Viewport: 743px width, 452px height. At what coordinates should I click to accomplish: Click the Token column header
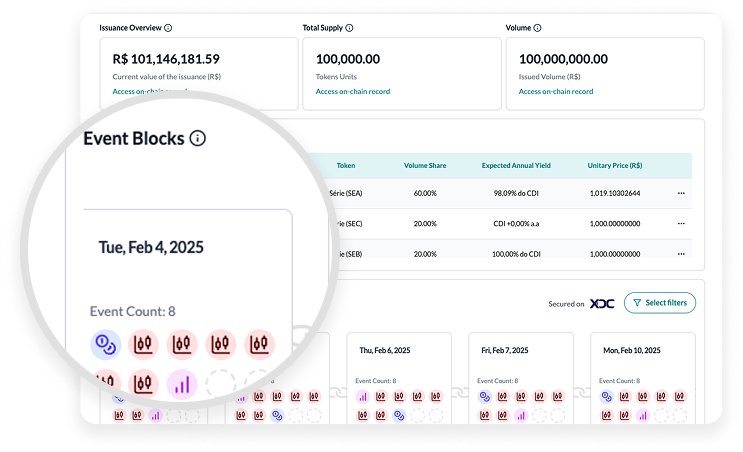(x=346, y=165)
